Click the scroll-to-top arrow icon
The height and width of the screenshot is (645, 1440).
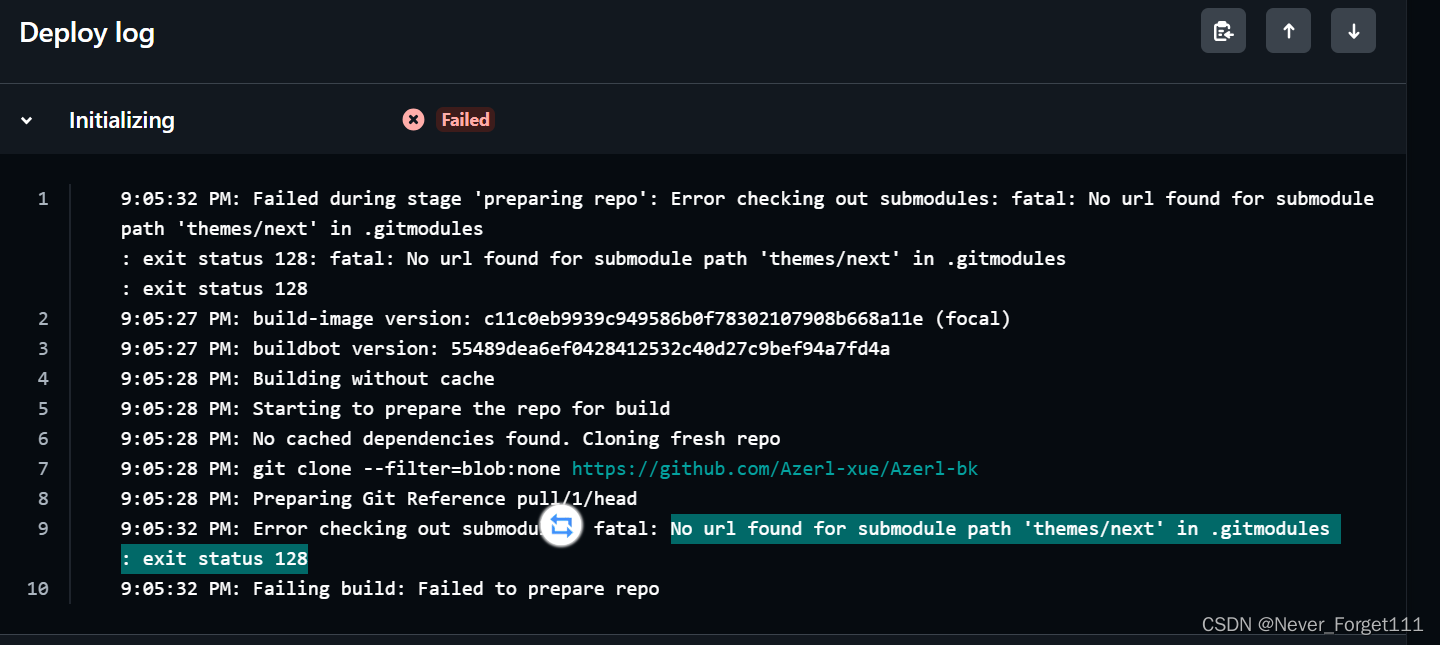(1288, 30)
